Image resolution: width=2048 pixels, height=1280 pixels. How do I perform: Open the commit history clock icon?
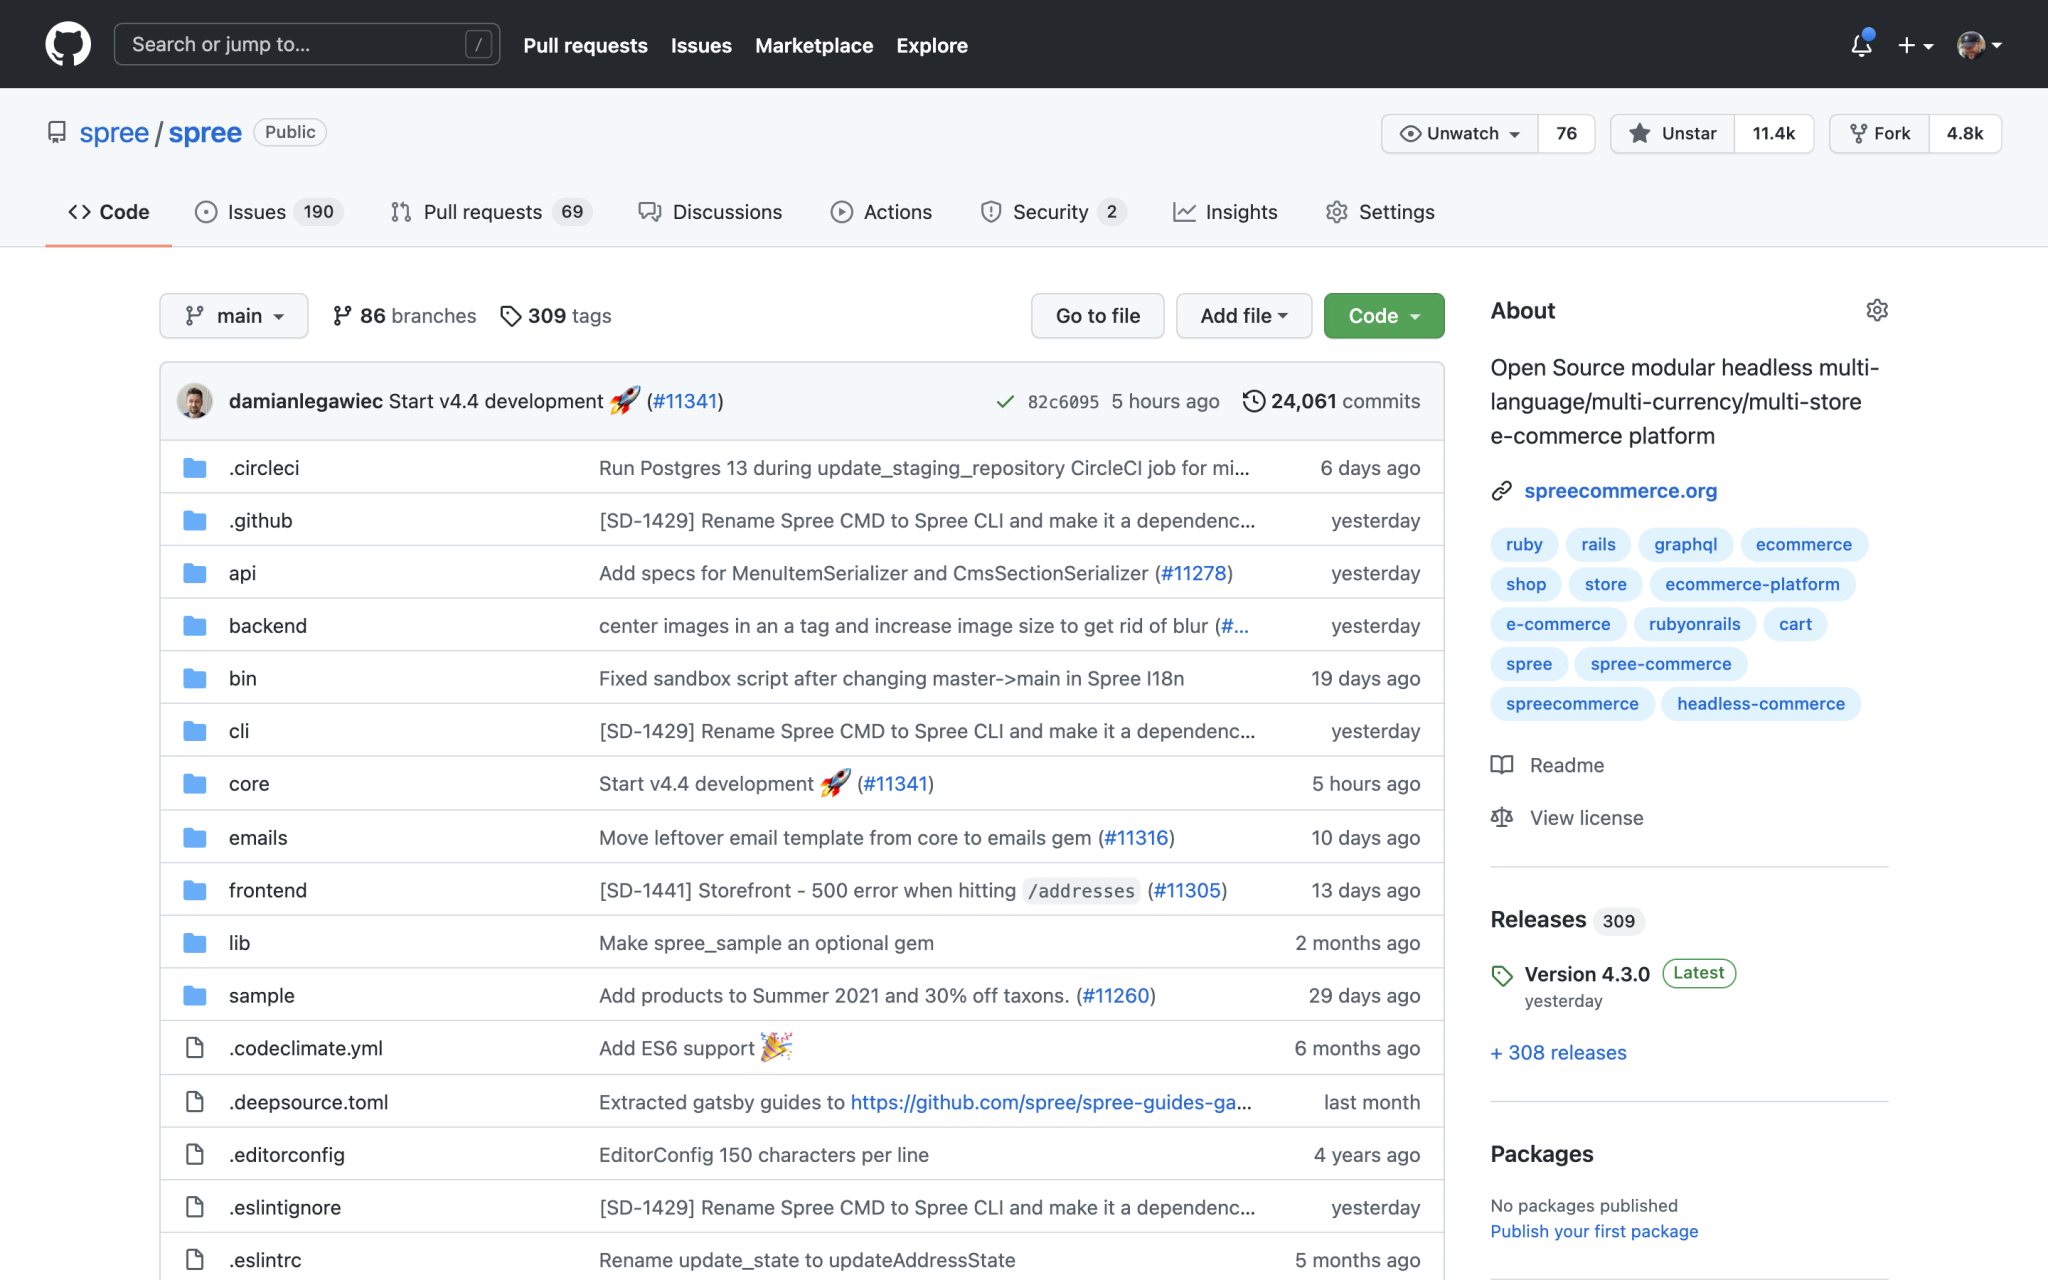(1254, 400)
